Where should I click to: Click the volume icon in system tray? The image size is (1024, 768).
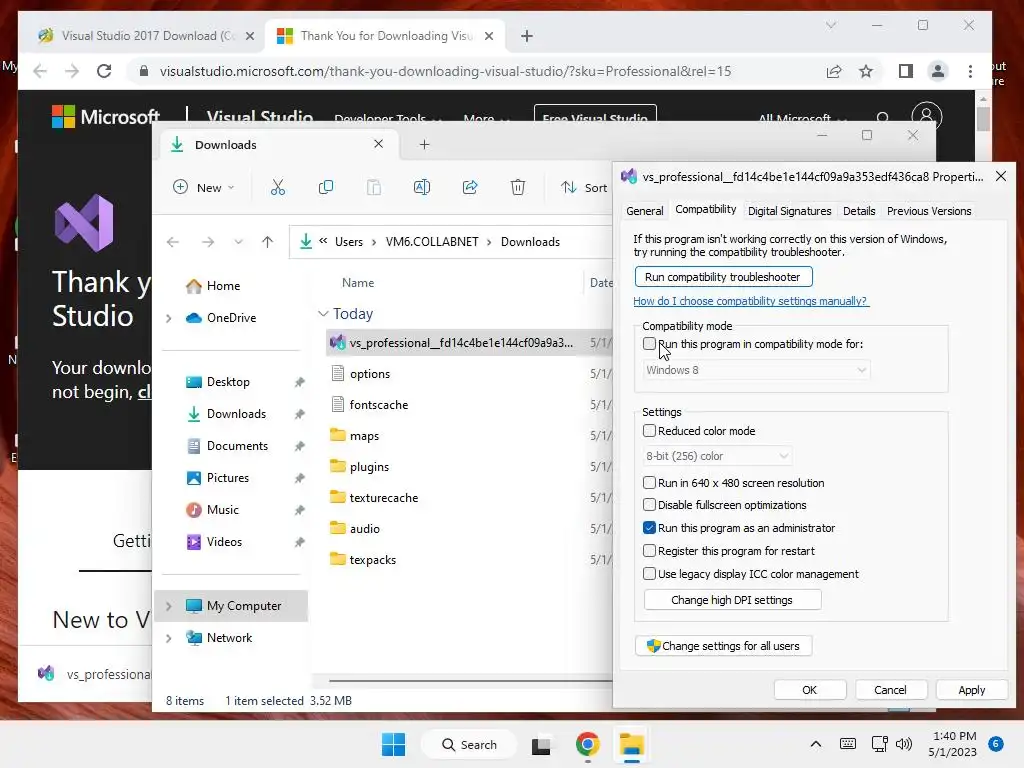[x=904, y=744]
